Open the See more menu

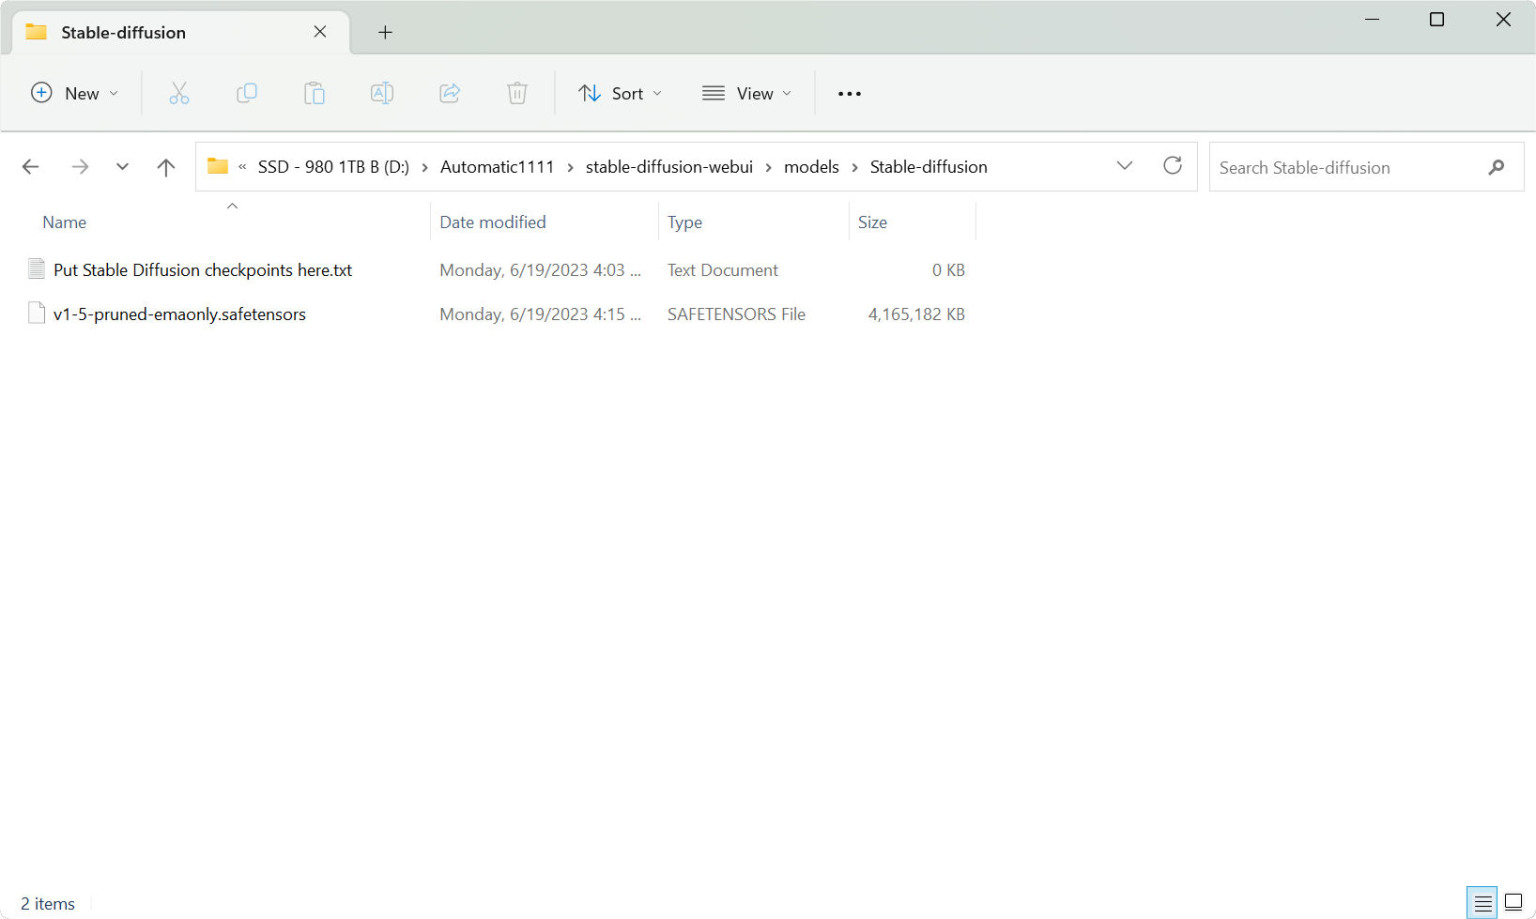tap(849, 93)
